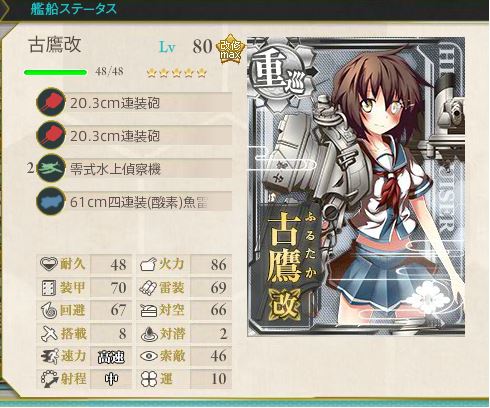The height and width of the screenshot is (408, 490).
Task: Click the 高速 speed value
Action: point(111,357)
